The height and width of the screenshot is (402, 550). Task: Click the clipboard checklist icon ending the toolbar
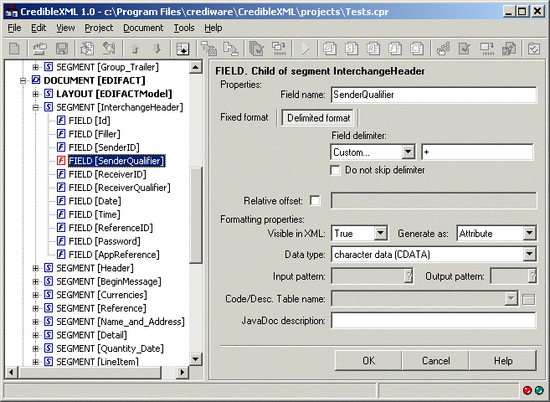(x=534, y=48)
